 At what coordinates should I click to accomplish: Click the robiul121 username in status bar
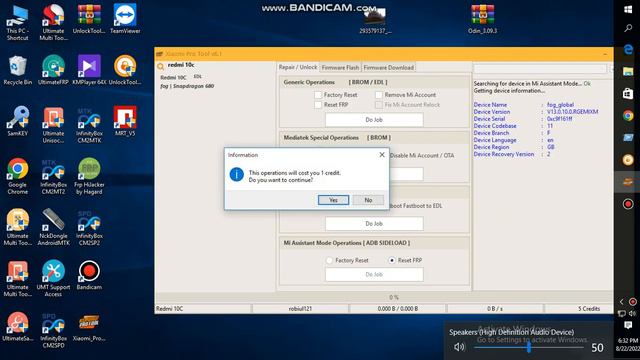[300, 309]
